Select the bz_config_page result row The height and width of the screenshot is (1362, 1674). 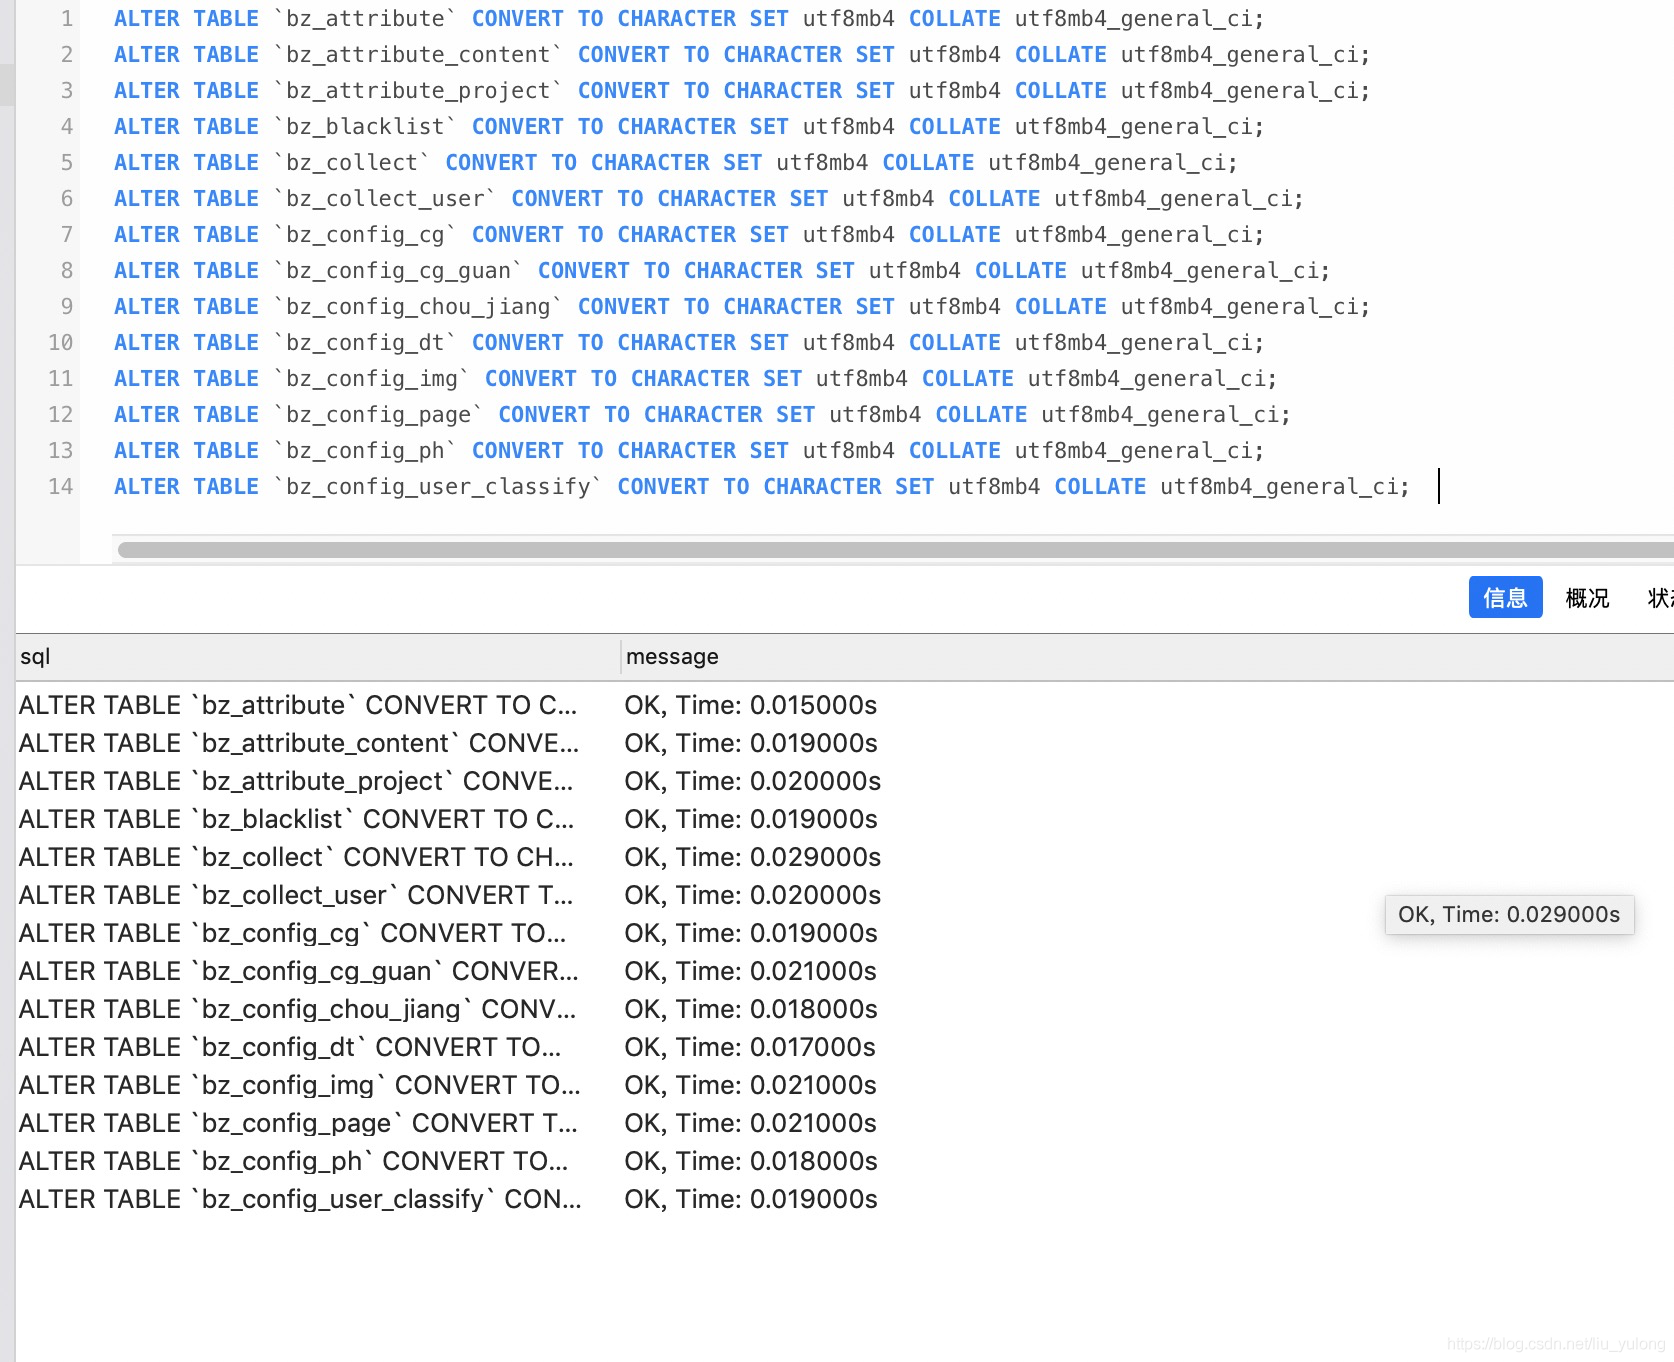298,1124
